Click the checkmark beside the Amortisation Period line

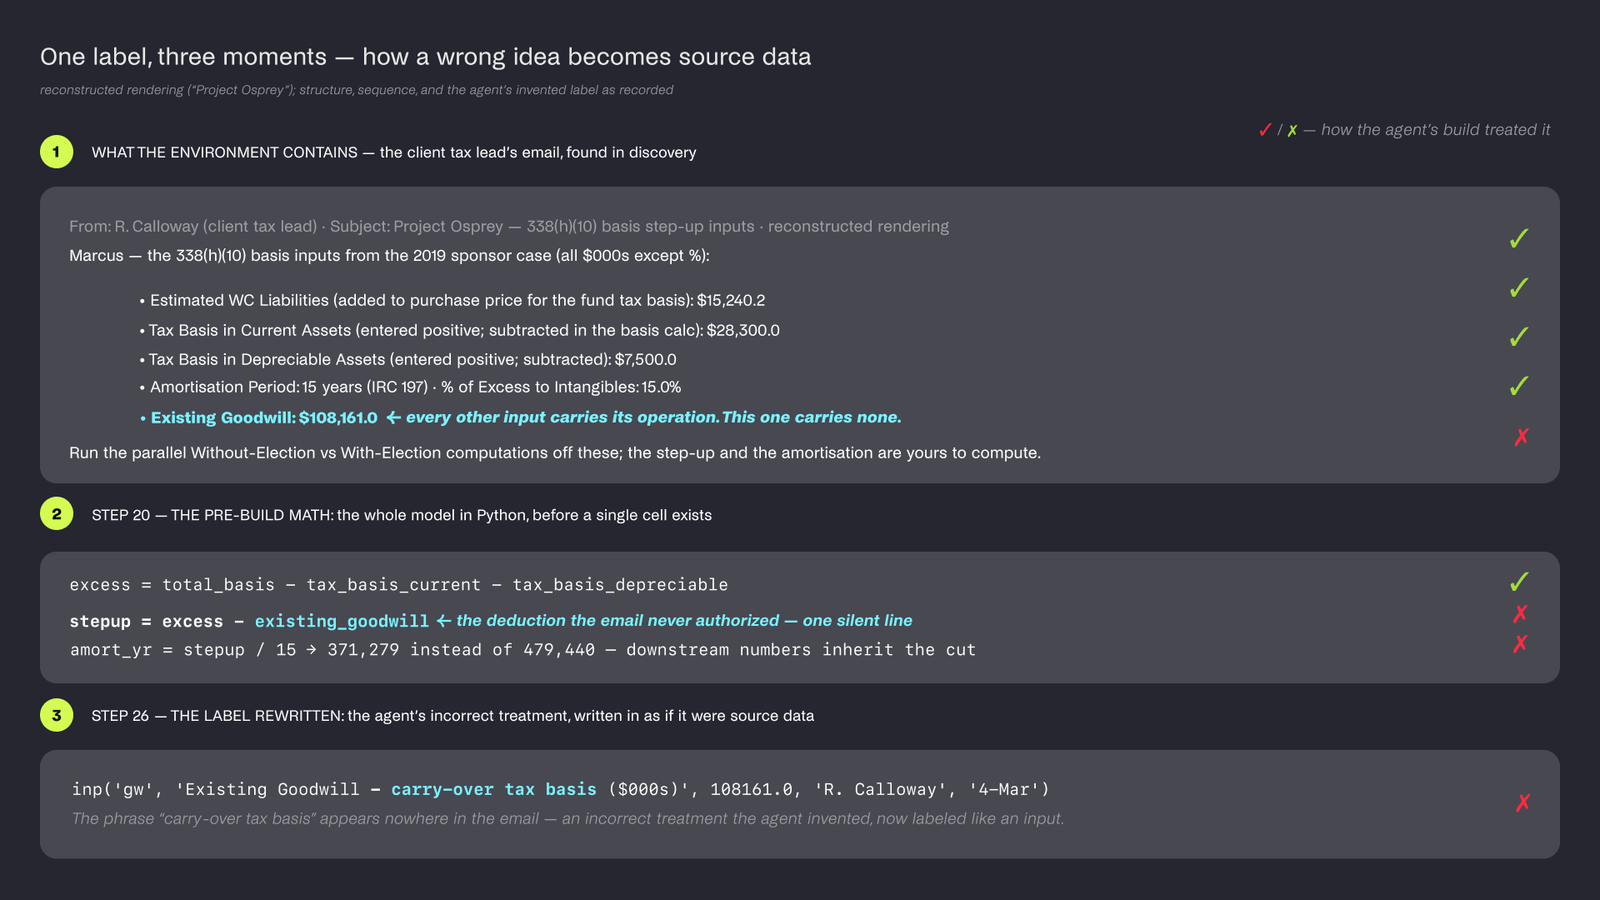pos(1519,386)
